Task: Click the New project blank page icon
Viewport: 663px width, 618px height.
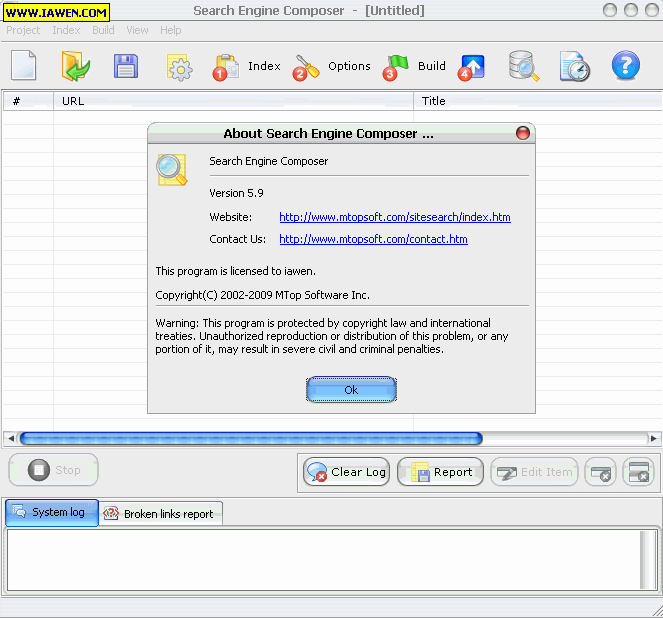Action: pos(24,66)
